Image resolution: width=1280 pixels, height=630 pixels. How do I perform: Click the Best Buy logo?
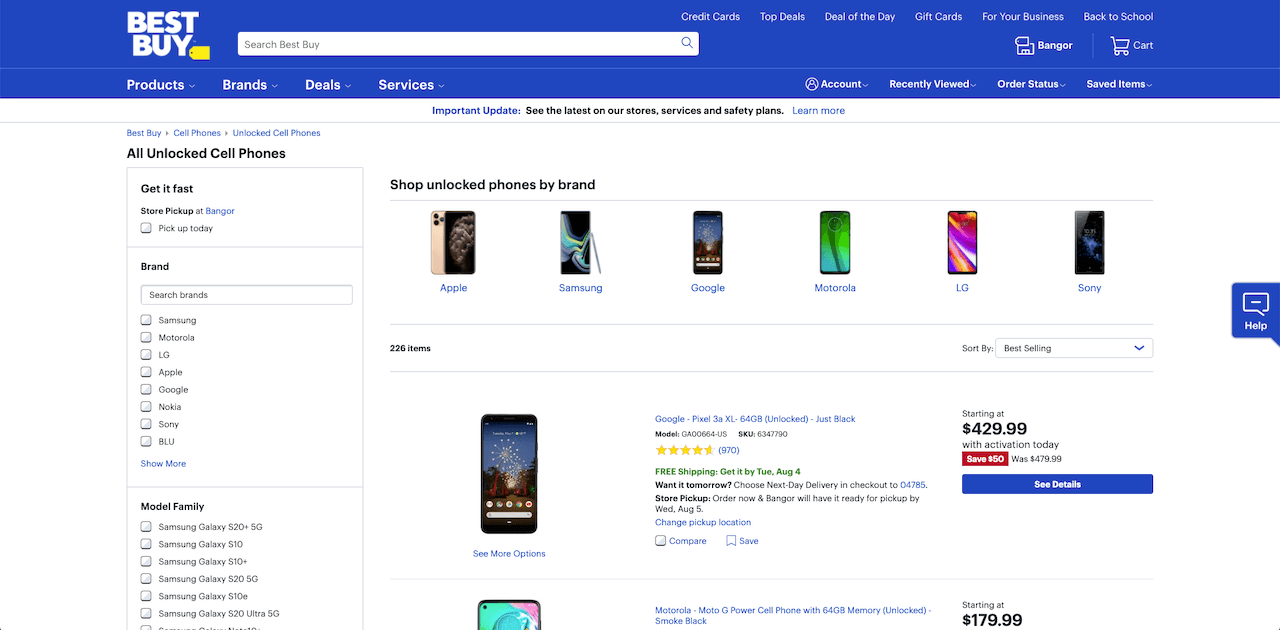(166, 35)
